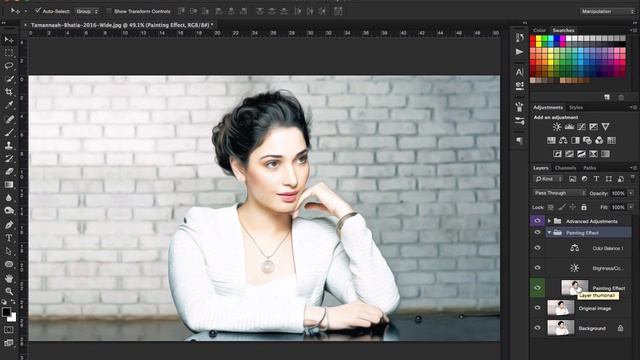The width and height of the screenshot is (640, 360).
Task: Open the layer filter Kind dropdown
Action: tap(548, 179)
